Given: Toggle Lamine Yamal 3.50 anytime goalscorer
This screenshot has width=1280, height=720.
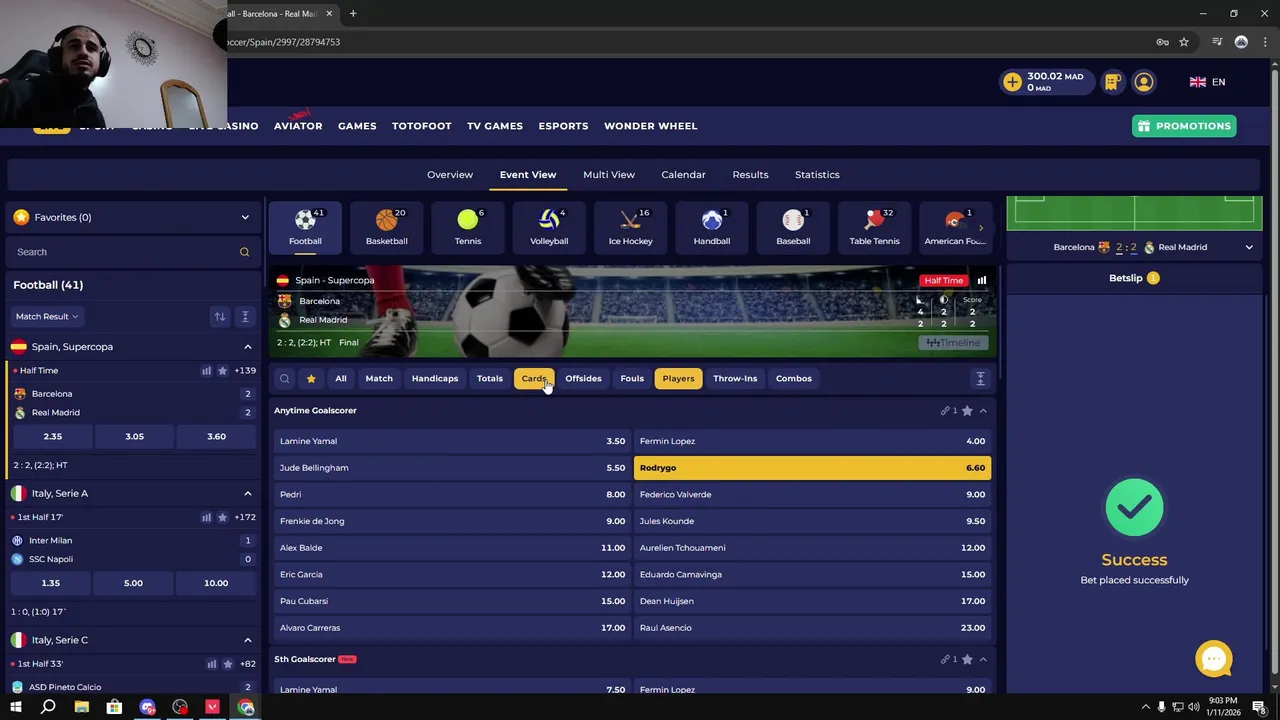Looking at the screenshot, I should coord(452,441).
